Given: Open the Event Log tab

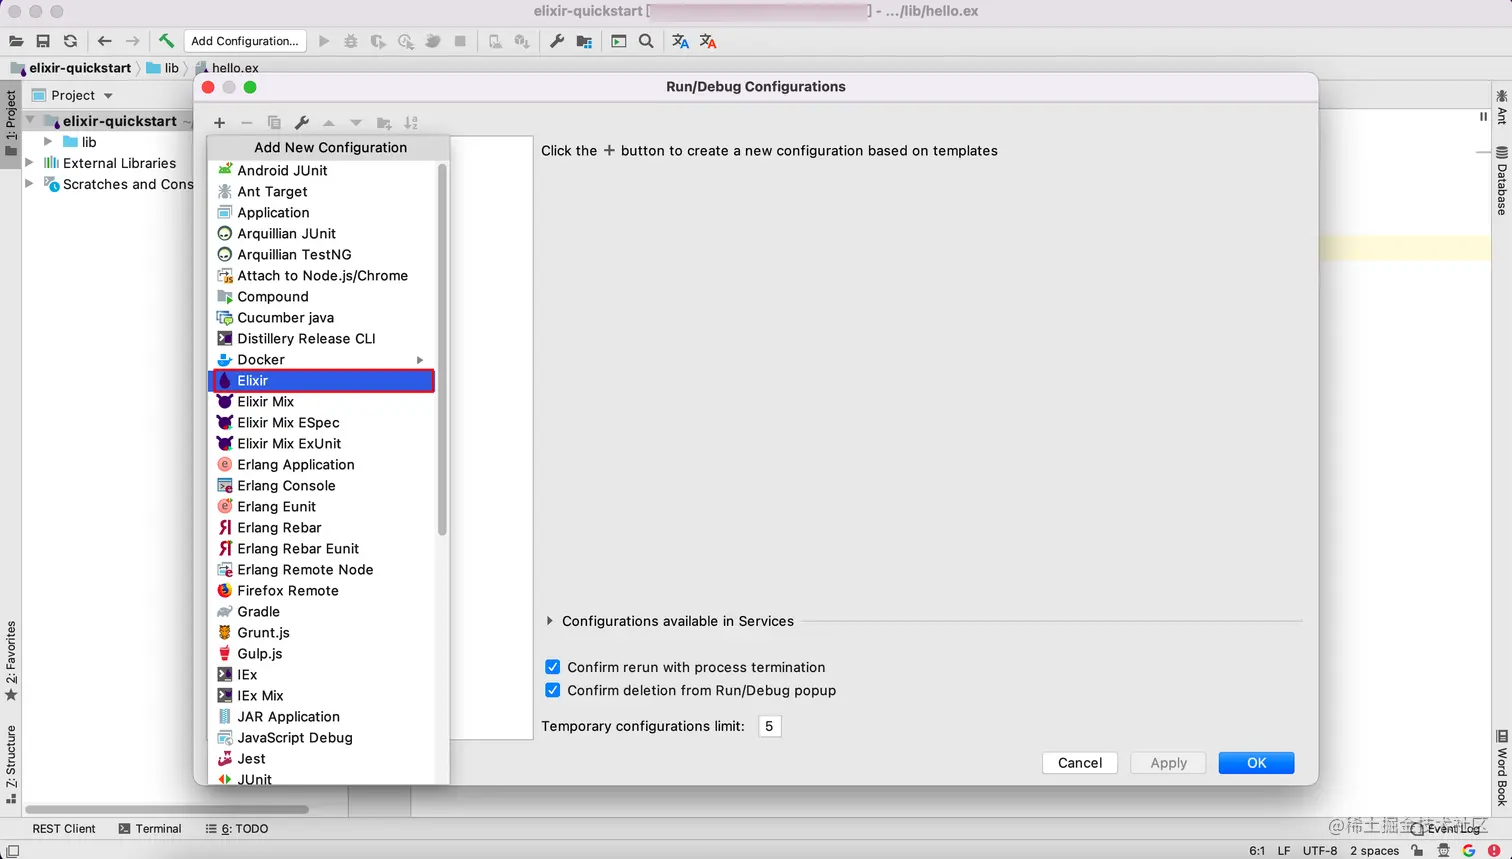Looking at the screenshot, I should [1445, 828].
